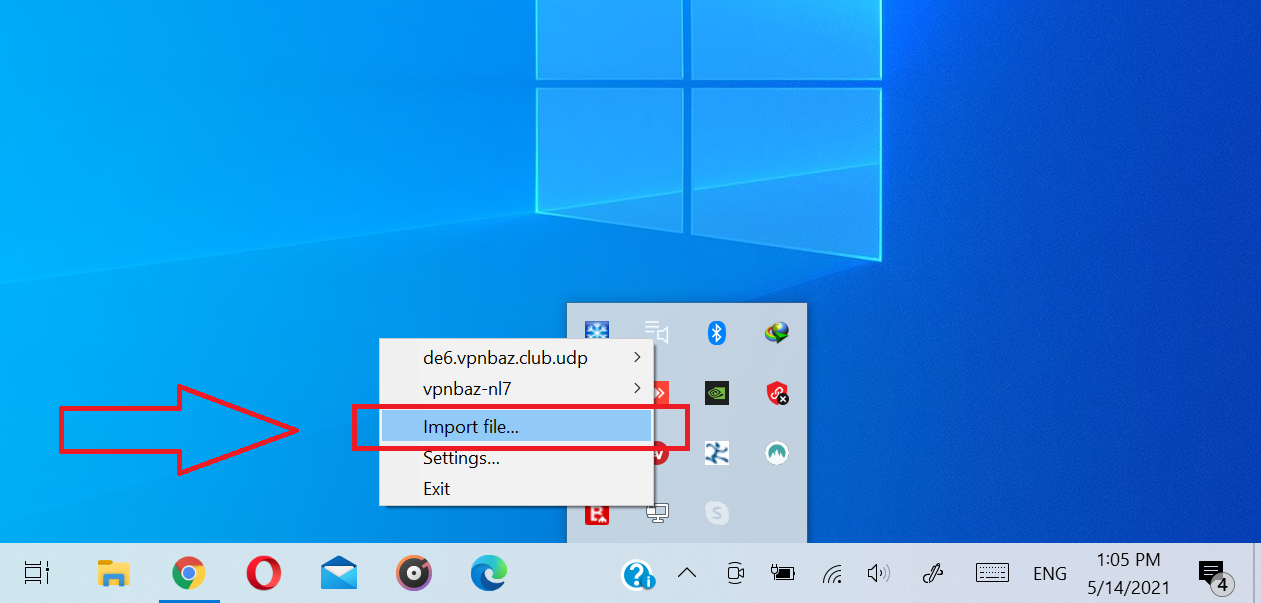Open the speaker volume control
Screen dimensions: 1261x603
point(878,573)
